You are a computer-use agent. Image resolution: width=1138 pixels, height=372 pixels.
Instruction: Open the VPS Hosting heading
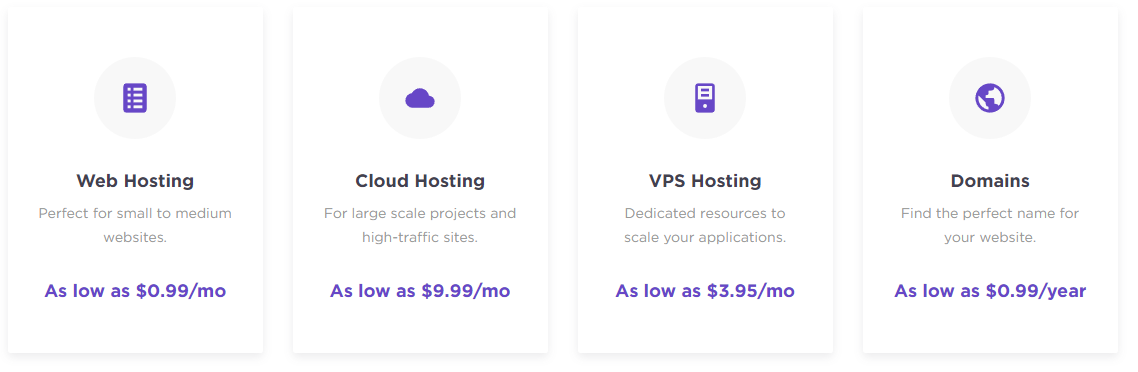point(705,181)
